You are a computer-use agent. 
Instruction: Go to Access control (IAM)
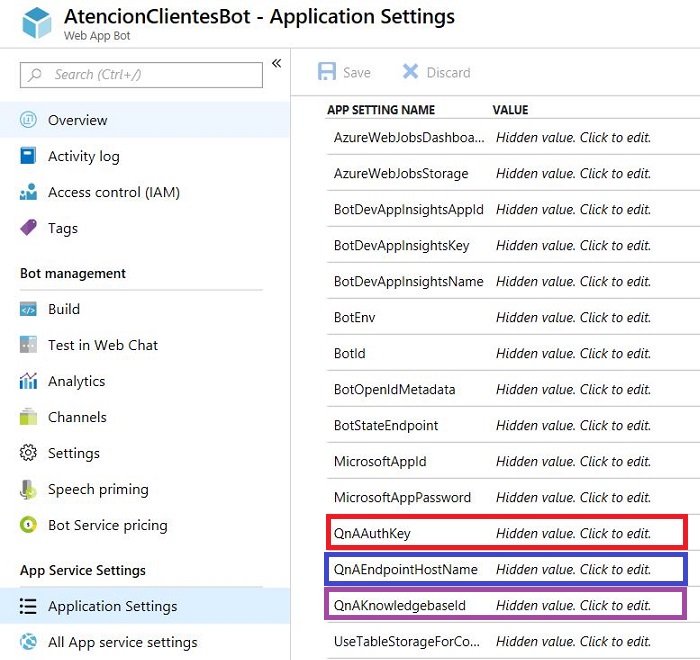click(145, 192)
